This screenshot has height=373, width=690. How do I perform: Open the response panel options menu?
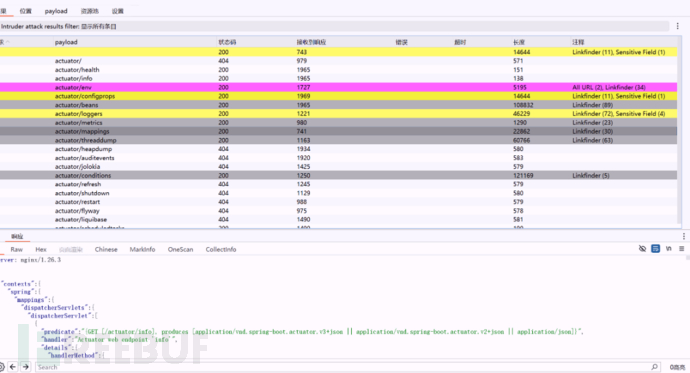[684, 236]
